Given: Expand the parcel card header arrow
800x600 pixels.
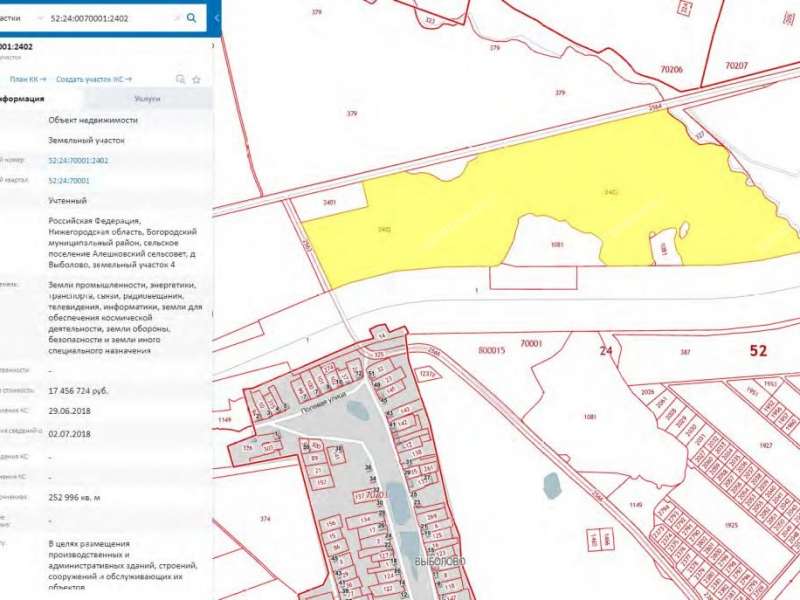Looking at the screenshot, I should (x=212, y=46).
